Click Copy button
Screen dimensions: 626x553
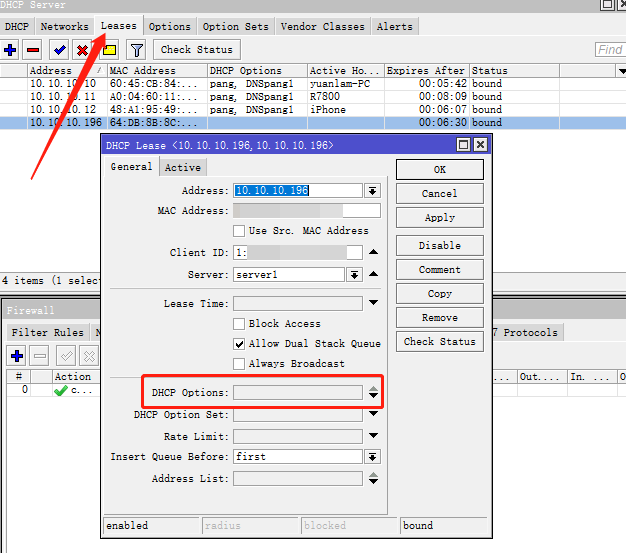pyautogui.click(x=440, y=293)
